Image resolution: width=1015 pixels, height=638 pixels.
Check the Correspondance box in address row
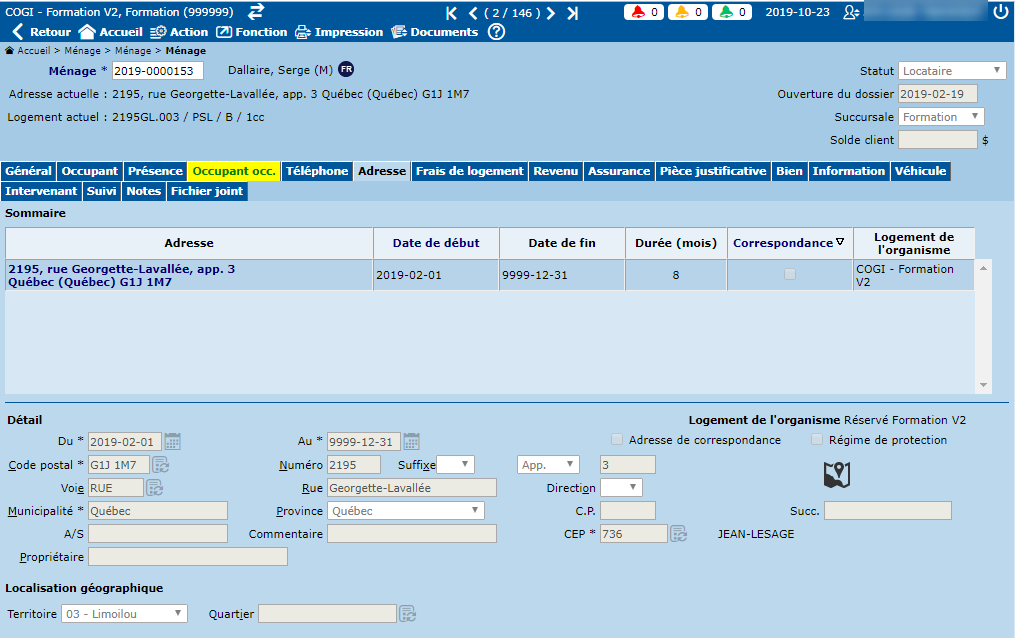(x=790, y=274)
